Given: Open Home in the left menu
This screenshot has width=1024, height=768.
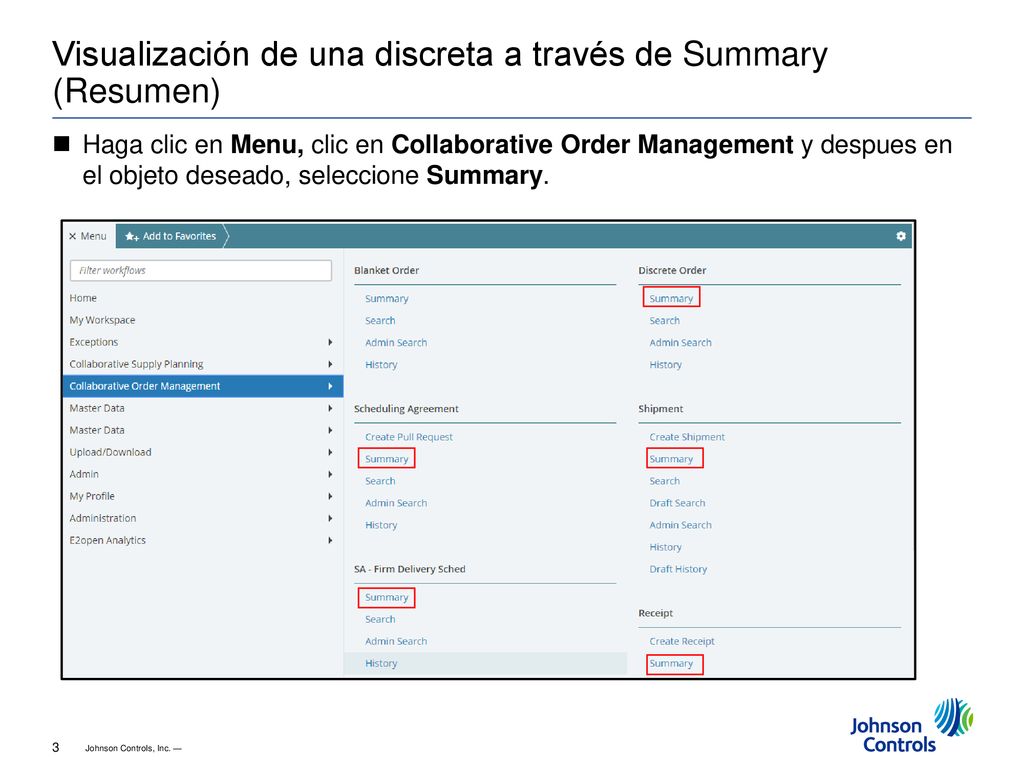Looking at the screenshot, I should [x=83, y=298].
